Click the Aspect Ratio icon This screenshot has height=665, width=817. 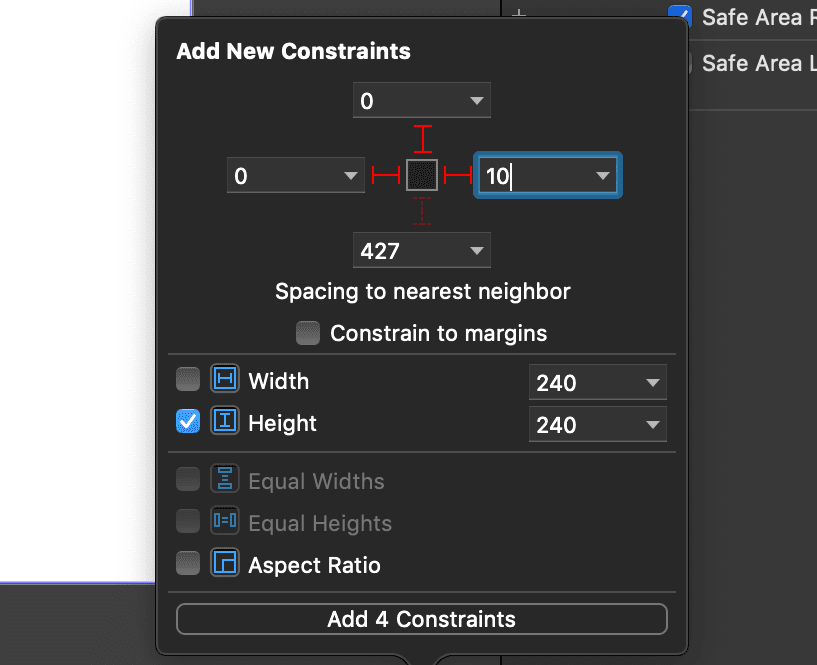[225, 564]
